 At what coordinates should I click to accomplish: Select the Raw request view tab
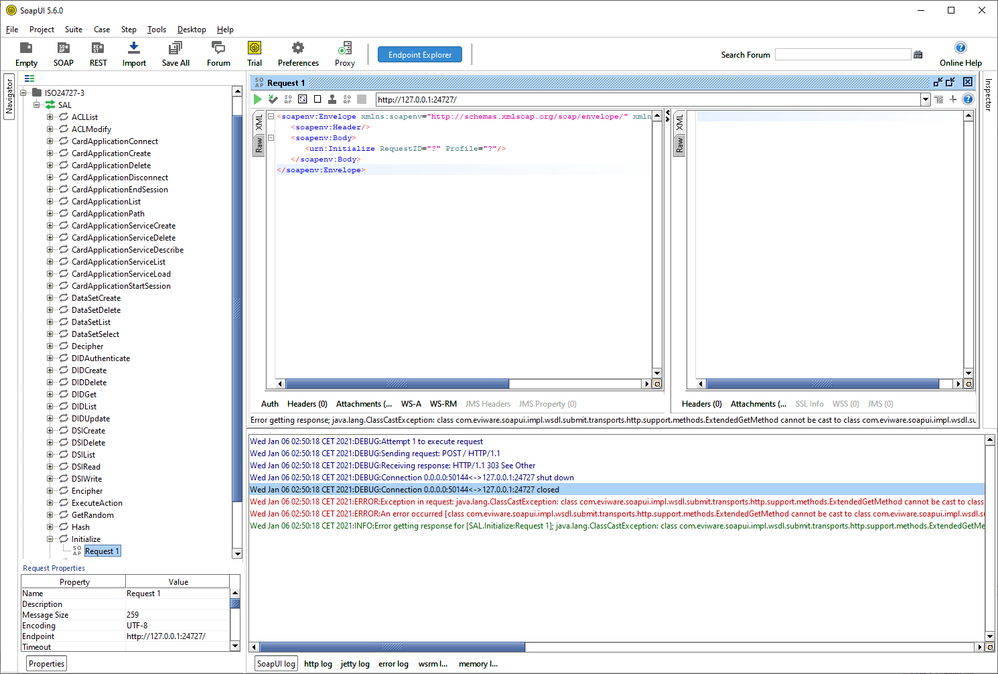coord(259,146)
